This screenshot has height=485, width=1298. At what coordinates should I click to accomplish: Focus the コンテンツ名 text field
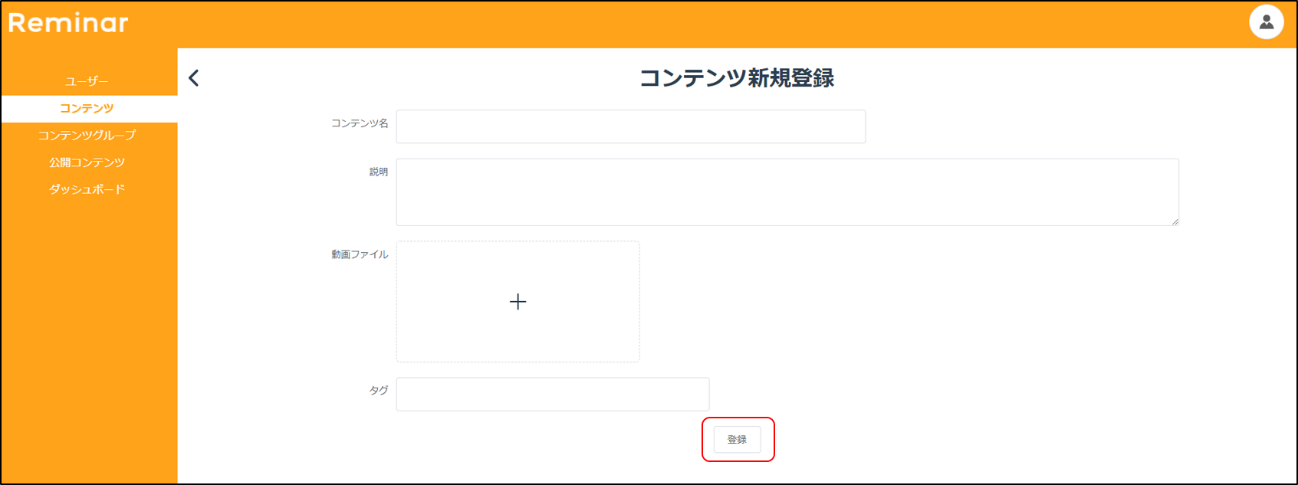tap(630, 127)
